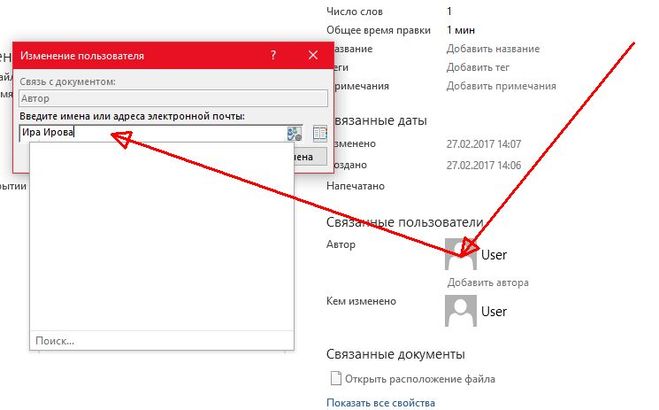The image size is (659, 410).
Task: Click the name input field with Ира Ирова
Action: [x=150, y=132]
